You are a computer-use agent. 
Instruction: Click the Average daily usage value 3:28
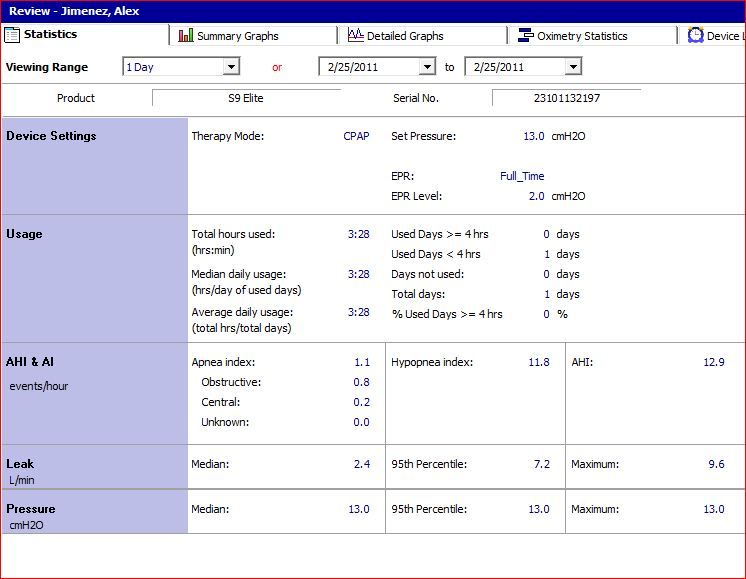point(359,312)
